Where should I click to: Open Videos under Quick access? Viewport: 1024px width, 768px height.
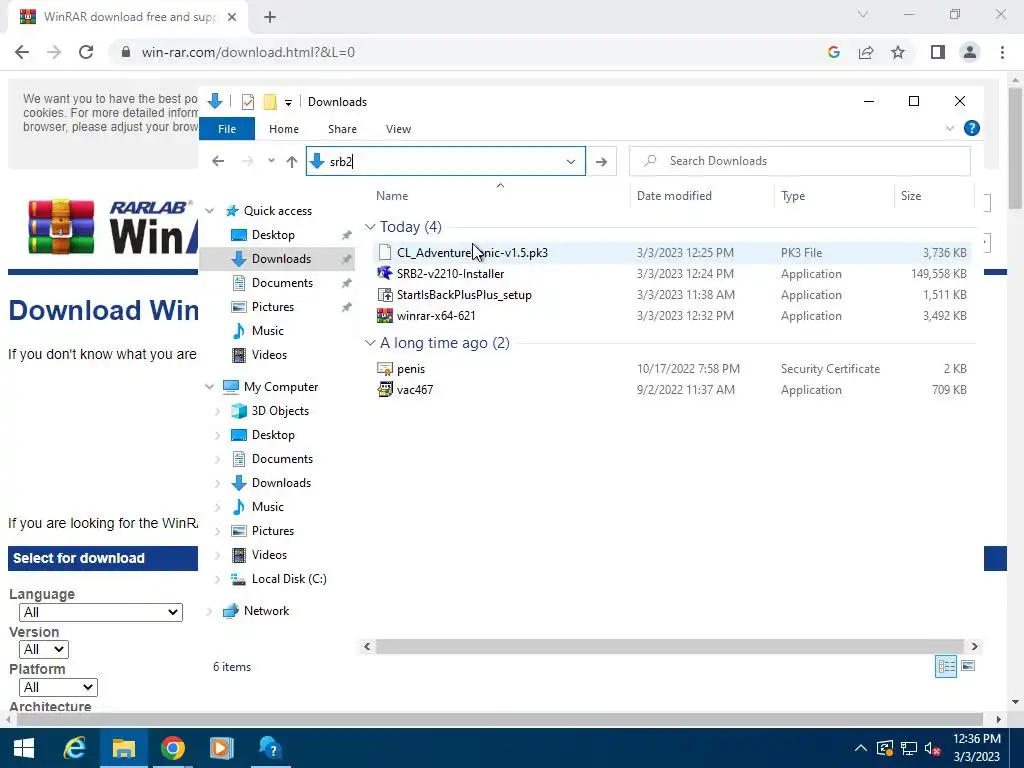[x=269, y=355]
